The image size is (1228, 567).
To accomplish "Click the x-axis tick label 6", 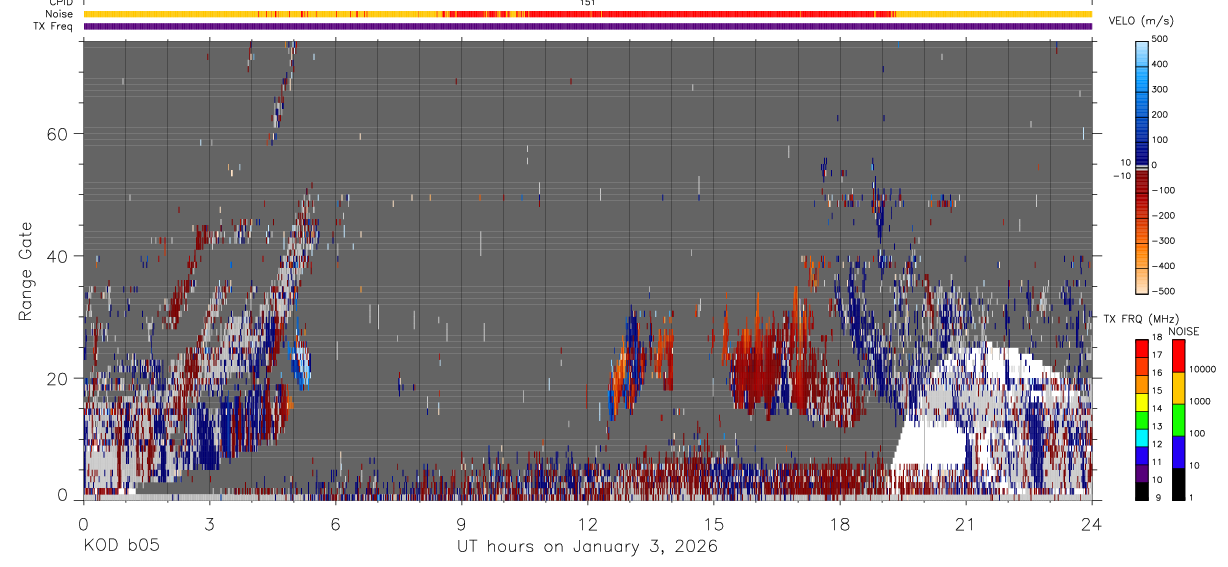I will pyautogui.click(x=335, y=524).
